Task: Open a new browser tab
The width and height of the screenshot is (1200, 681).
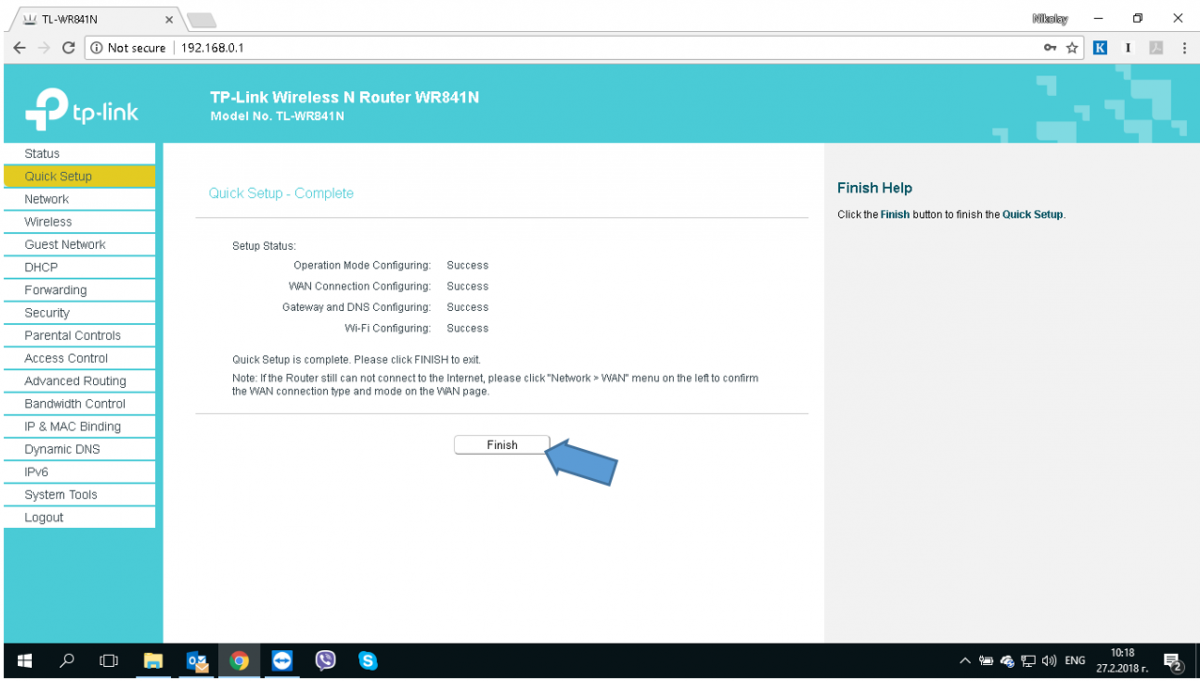Action: coord(201,20)
